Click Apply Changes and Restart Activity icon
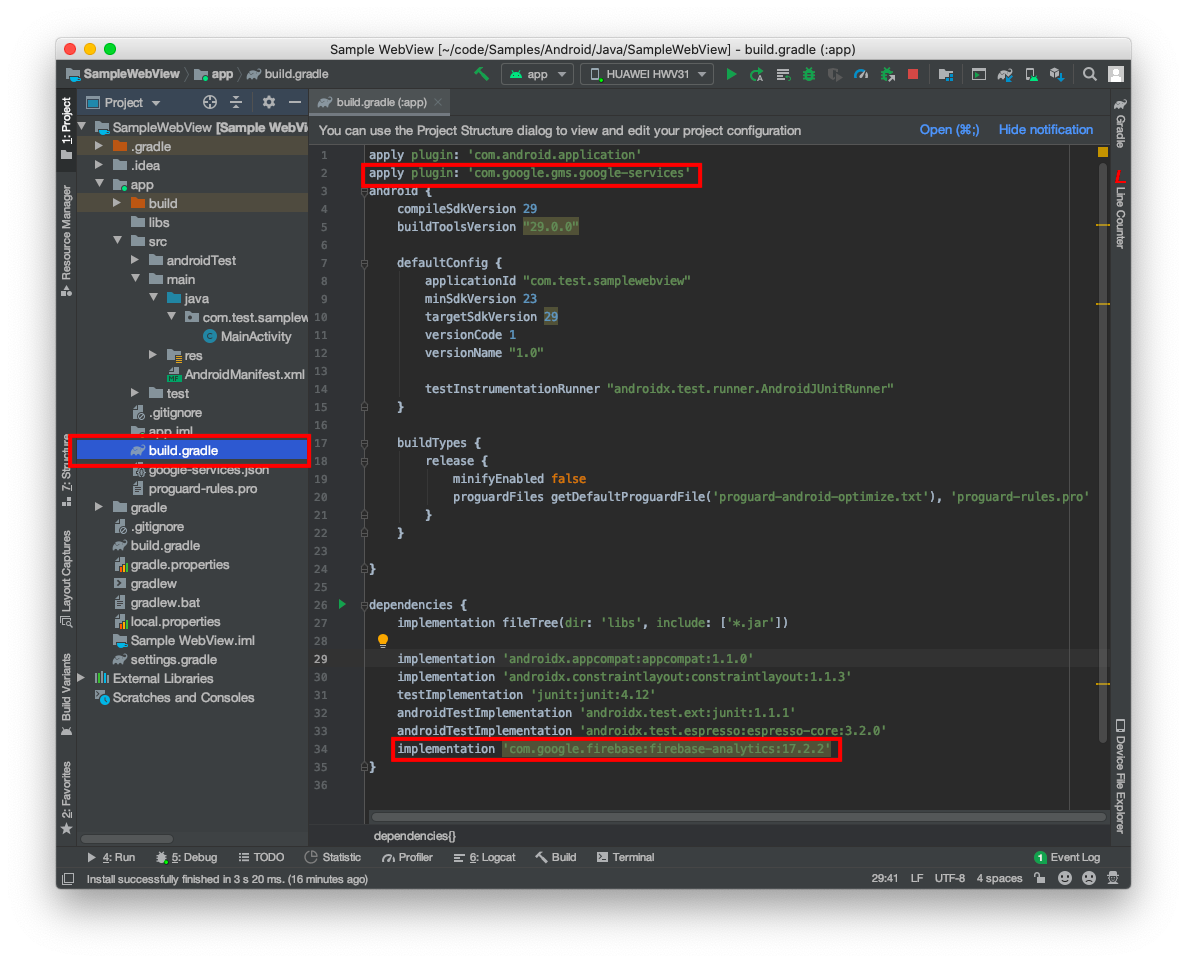 (x=756, y=74)
